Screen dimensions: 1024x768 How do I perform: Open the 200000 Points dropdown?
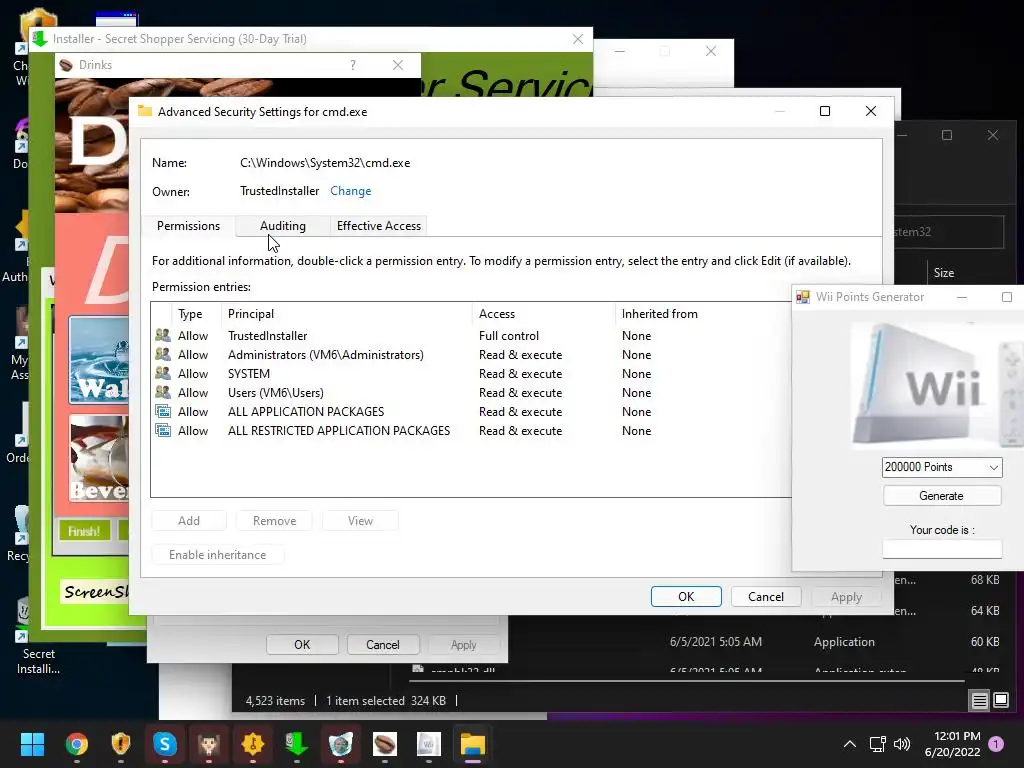942,467
